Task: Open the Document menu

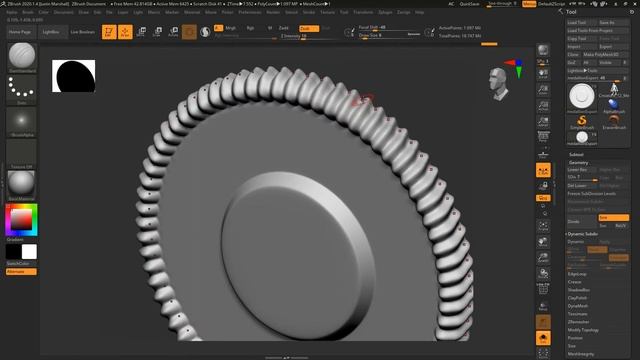Action: [x=64, y=12]
